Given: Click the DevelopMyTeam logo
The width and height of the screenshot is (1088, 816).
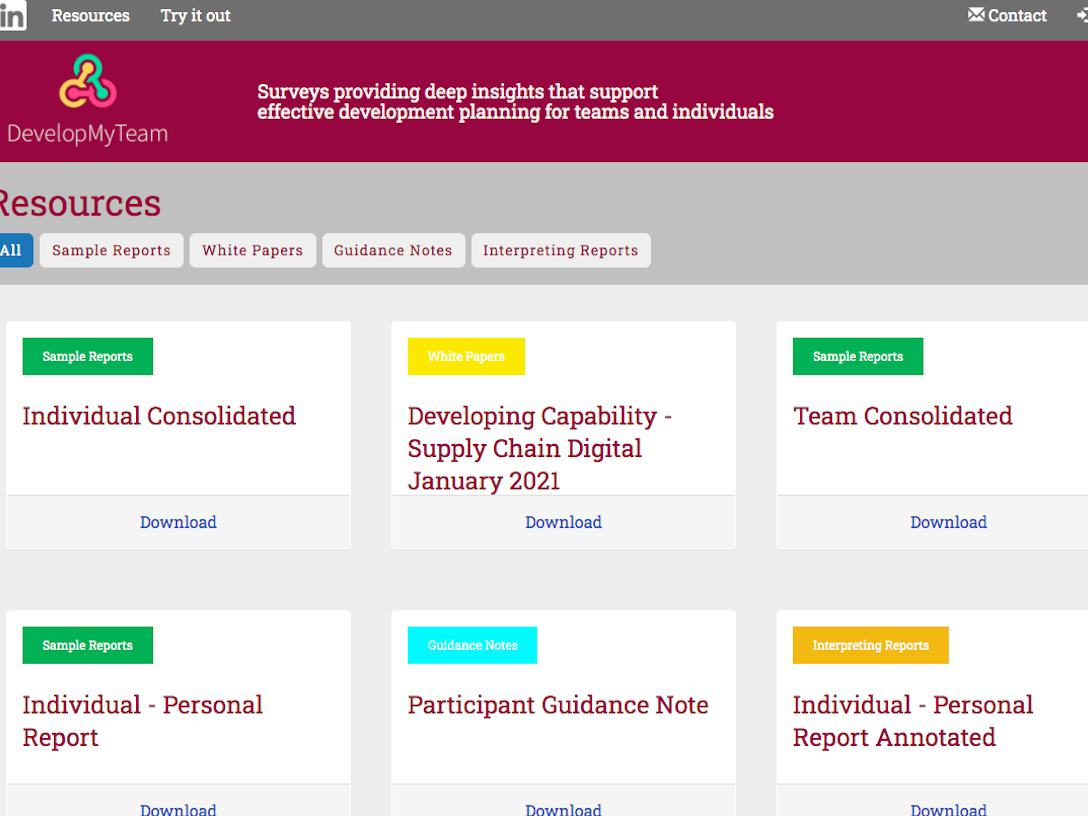Looking at the screenshot, I should pyautogui.click(x=87, y=99).
